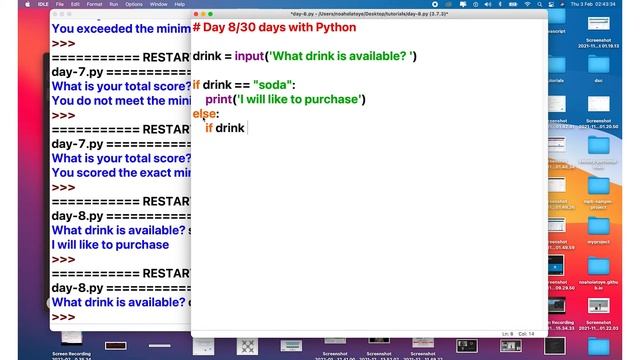Click 'You do not meet the mini' line in Shell
Image resolution: width=640 pixels, height=360 pixels.
click(x=121, y=101)
